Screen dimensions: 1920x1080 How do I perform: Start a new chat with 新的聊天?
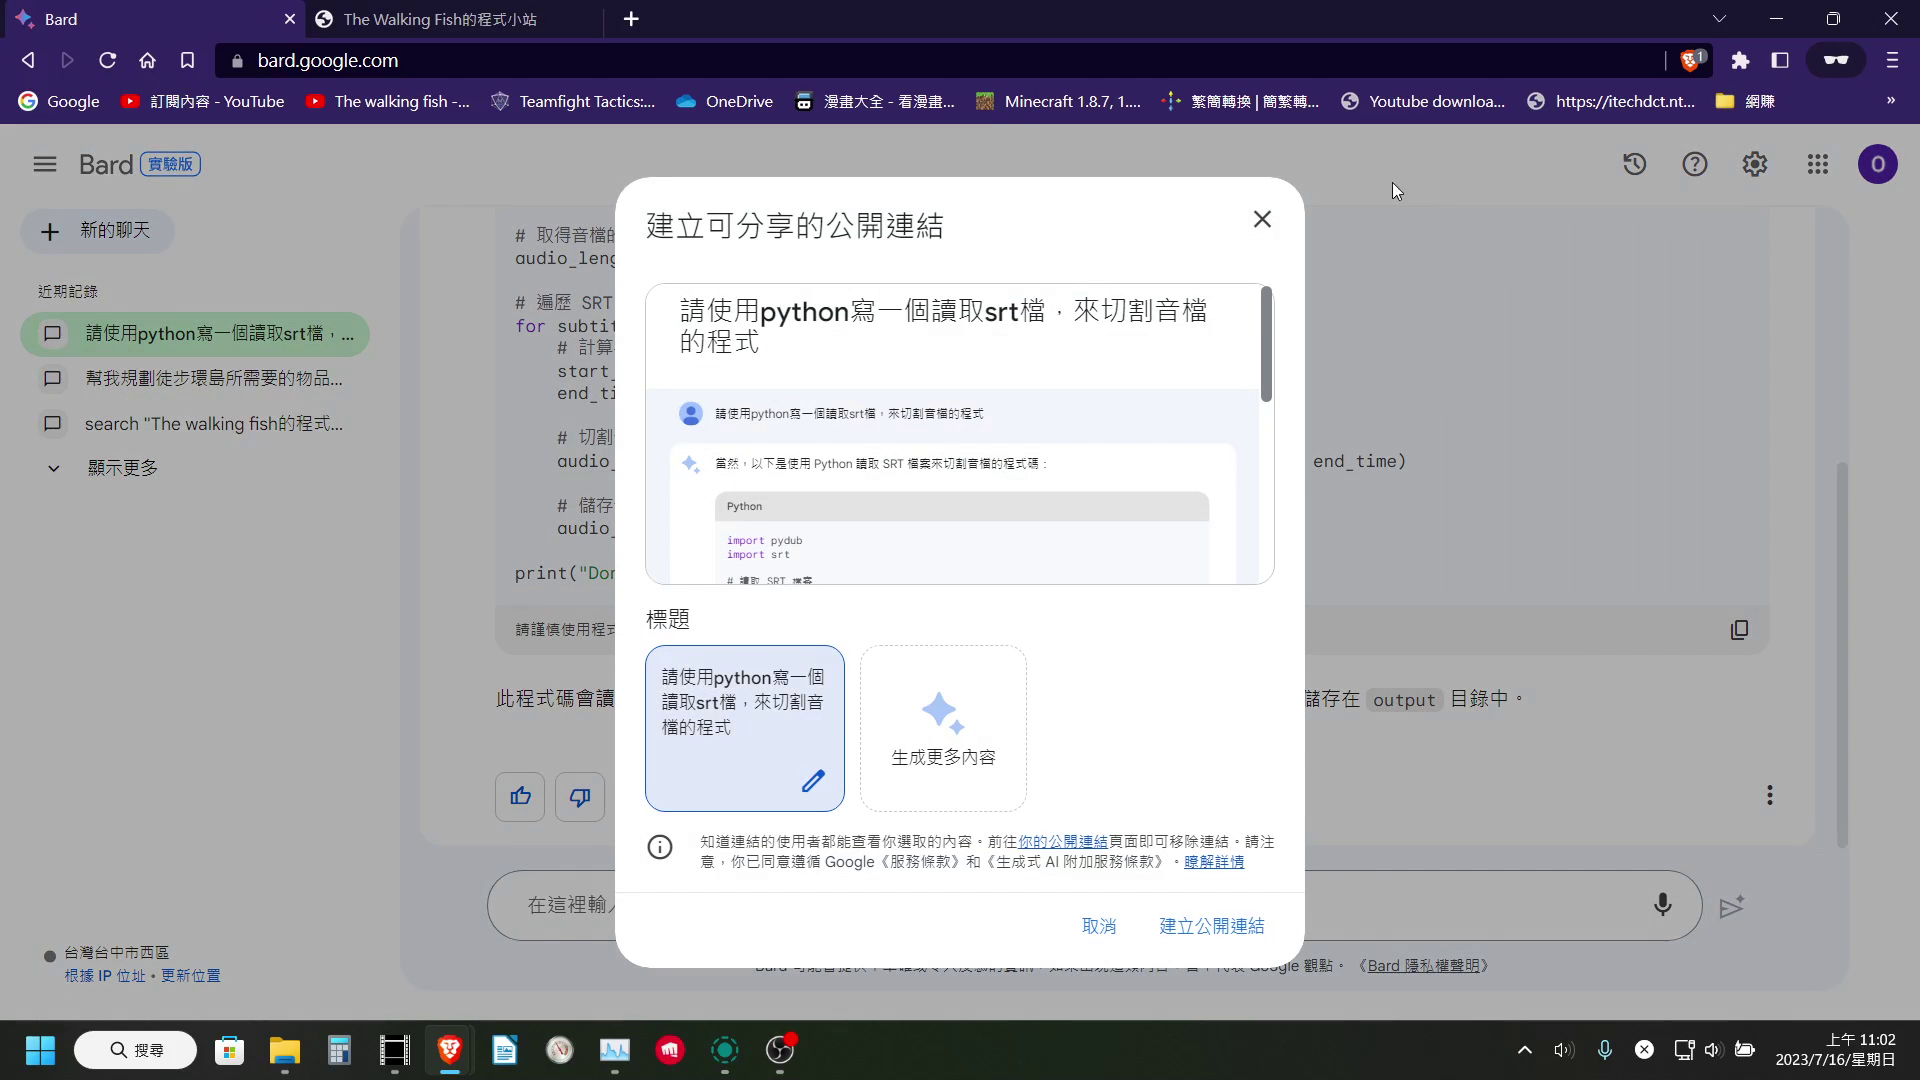pyautogui.click(x=97, y=231)
